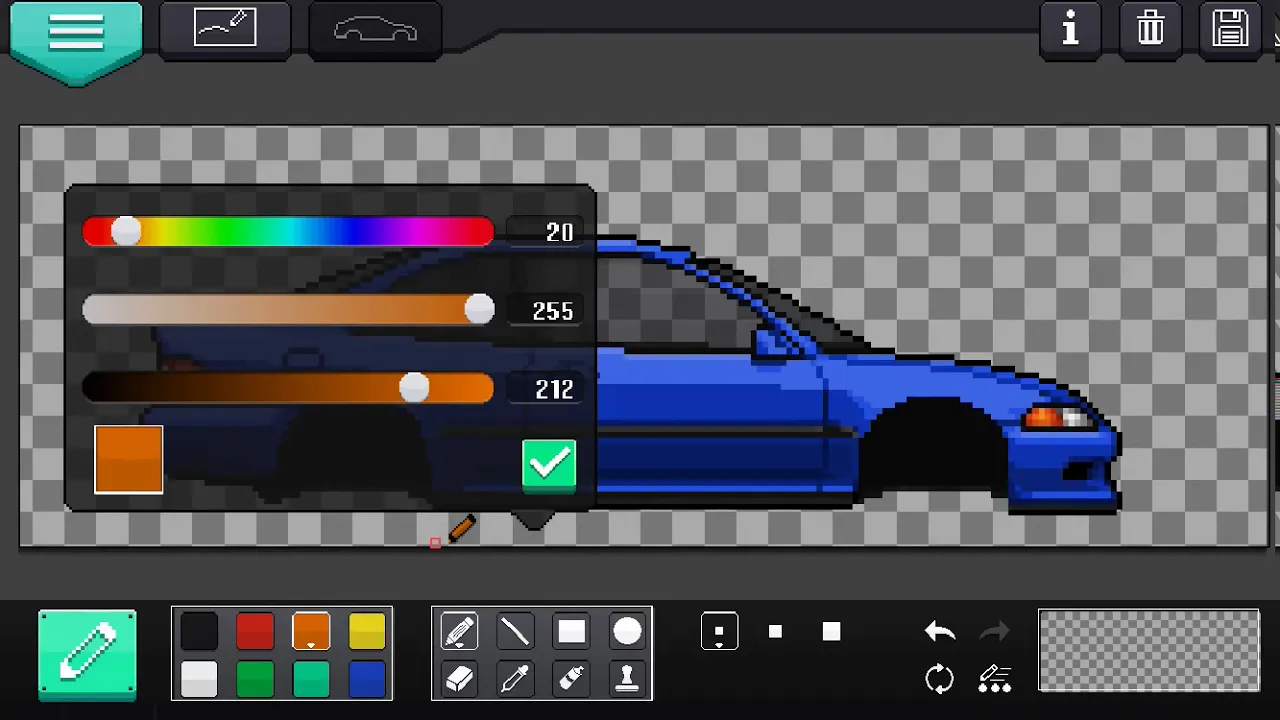Select the eraser tool
This screenshot has width=1280, height=720.
click(x=459, y=680)
